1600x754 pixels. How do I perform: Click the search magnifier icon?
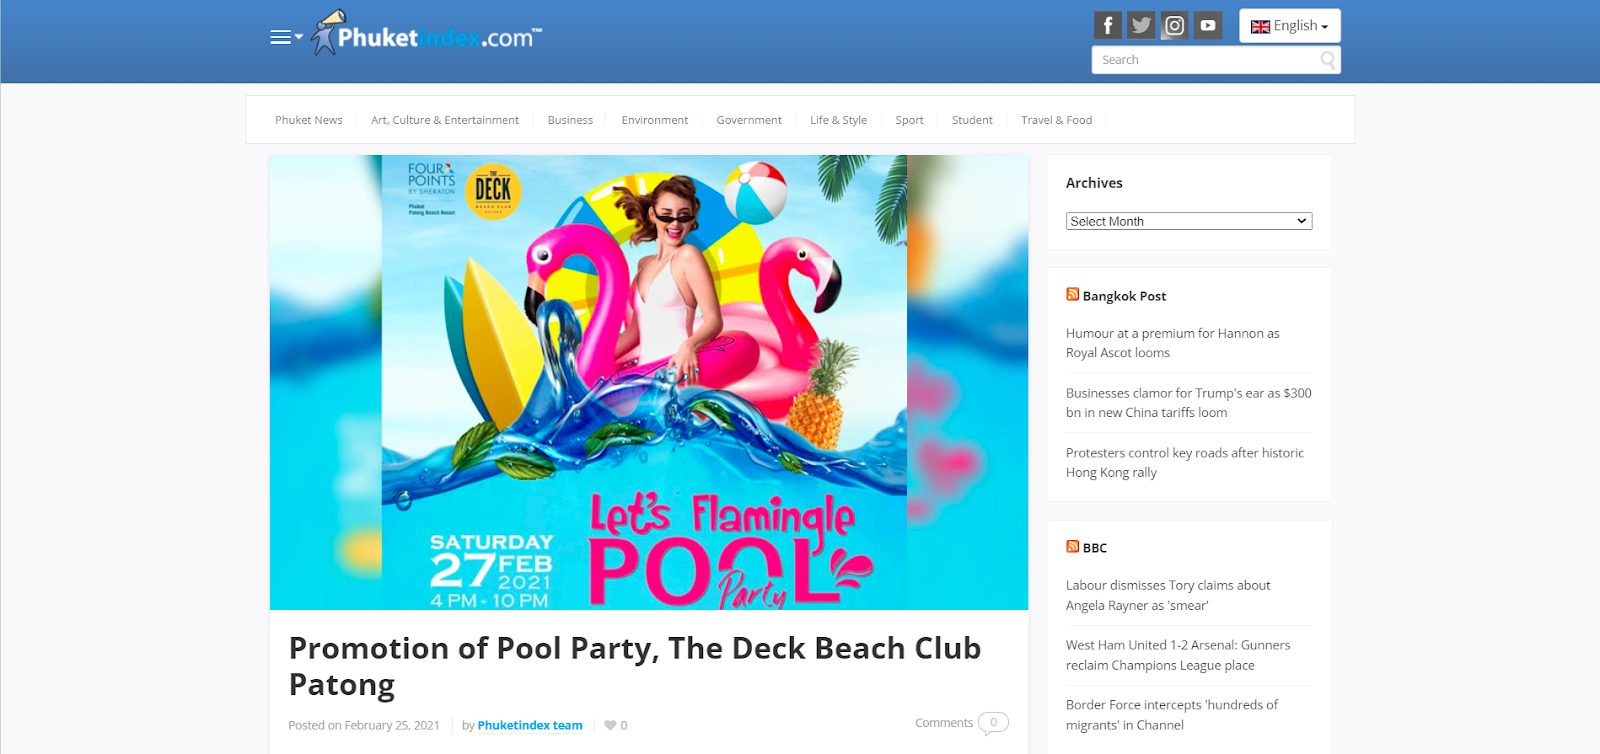pyautogui.click(x=1327, y=60)
